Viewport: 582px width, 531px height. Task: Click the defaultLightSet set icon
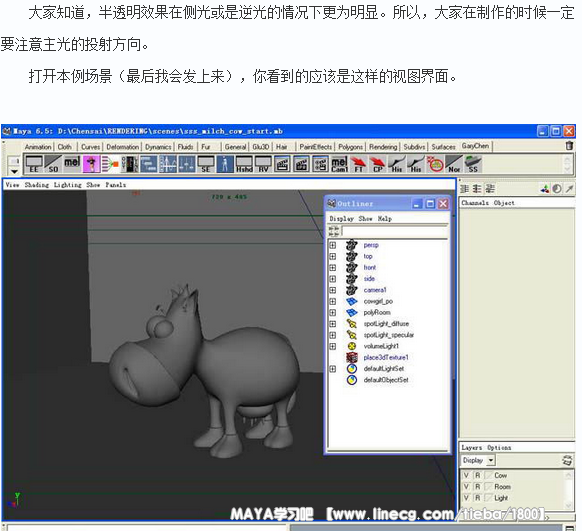(x=351, y=368)
